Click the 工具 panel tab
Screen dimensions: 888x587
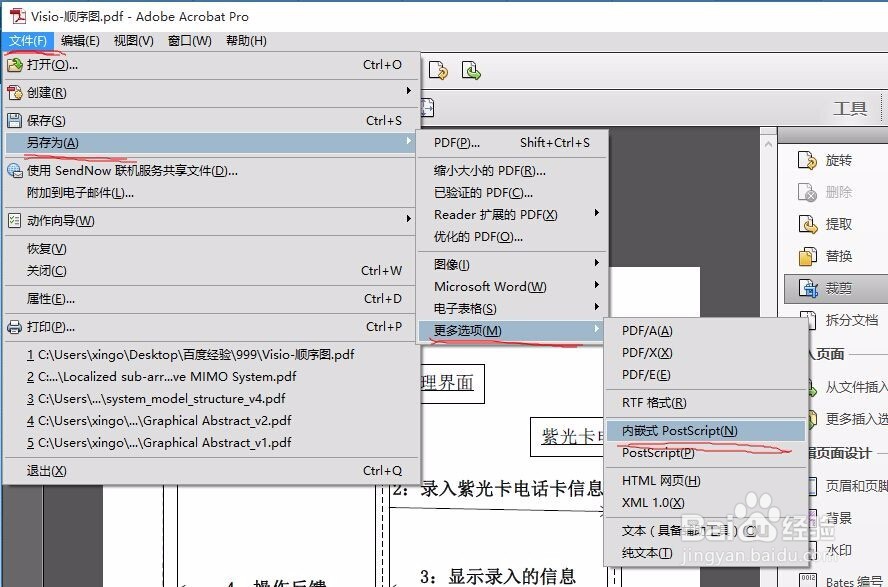click(x=849, y=108)
